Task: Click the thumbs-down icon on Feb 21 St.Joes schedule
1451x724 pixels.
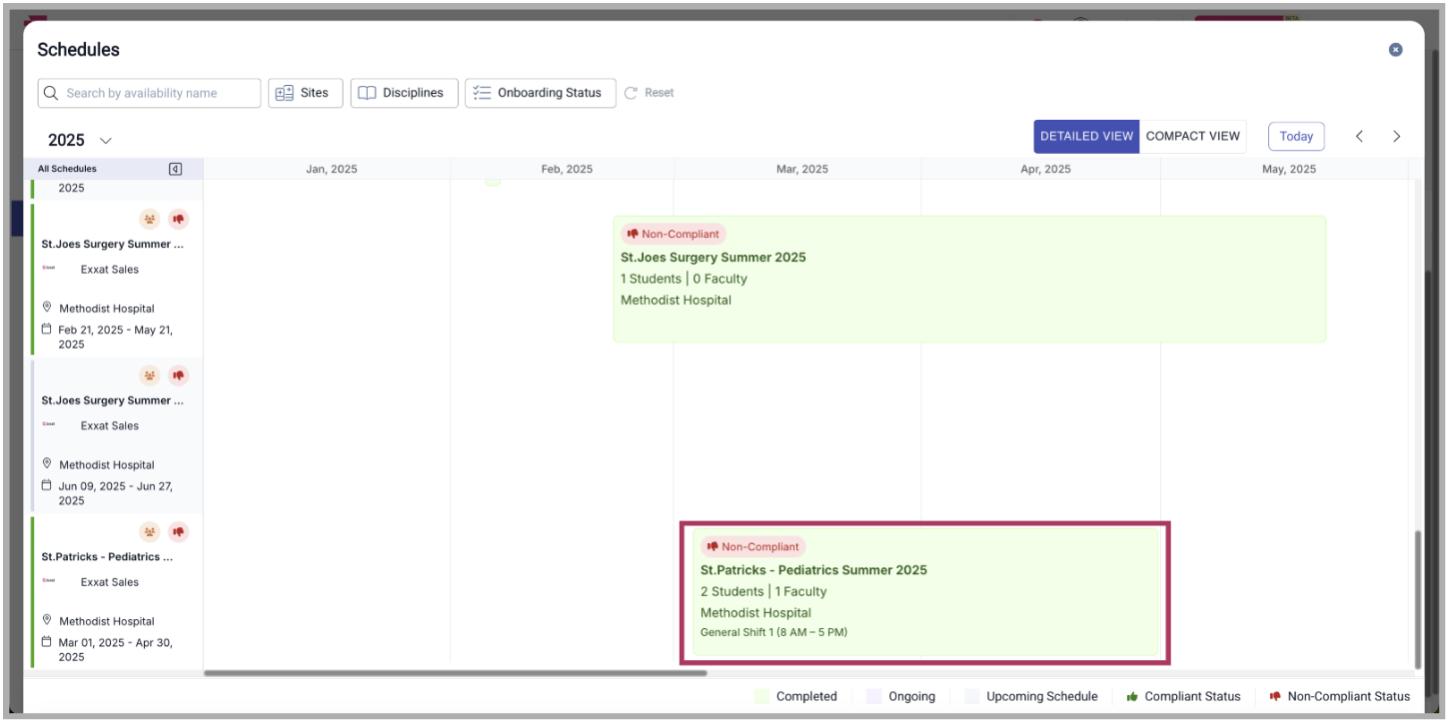Action: pos(178,219)
